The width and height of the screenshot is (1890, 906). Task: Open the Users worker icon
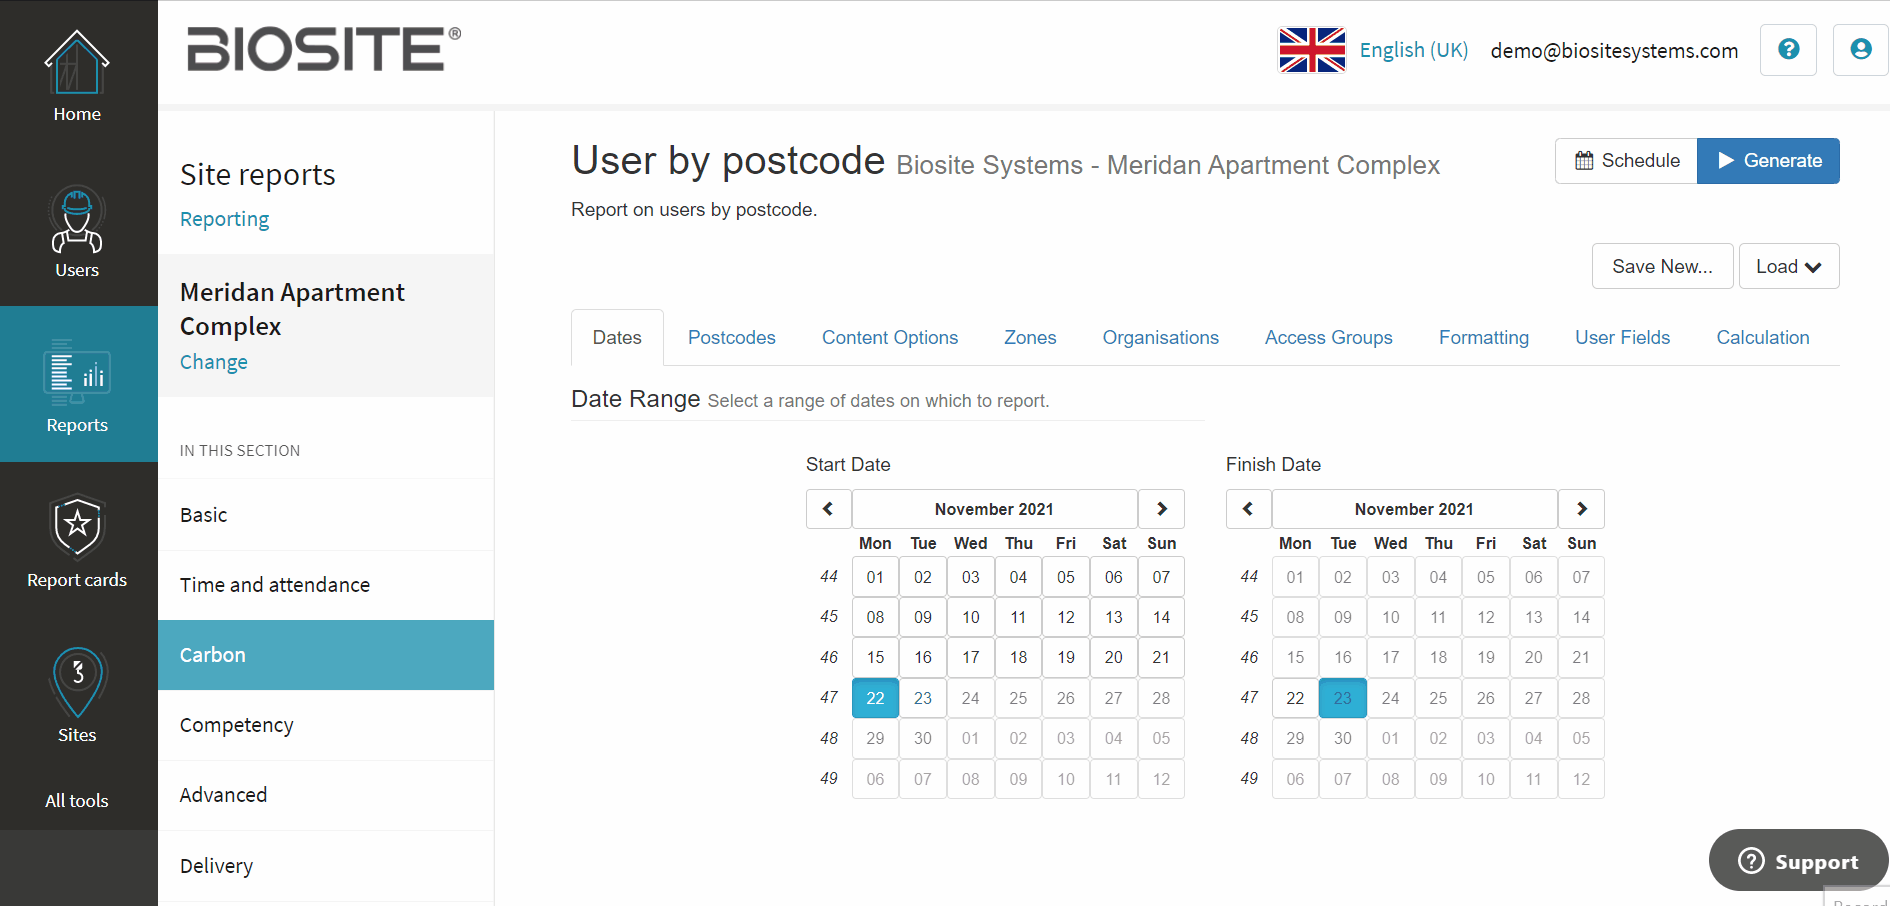[x=77, y=219]
